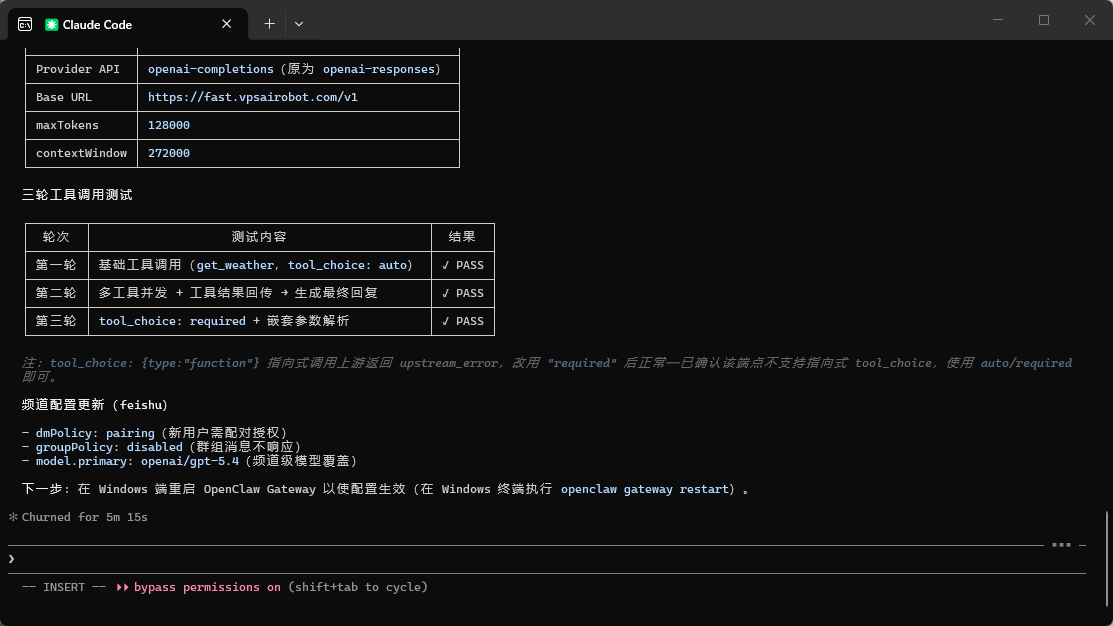Click the ellipsis indicator above the input prompt
This screenshot has width=1113, height=626.
(1060, 545)
